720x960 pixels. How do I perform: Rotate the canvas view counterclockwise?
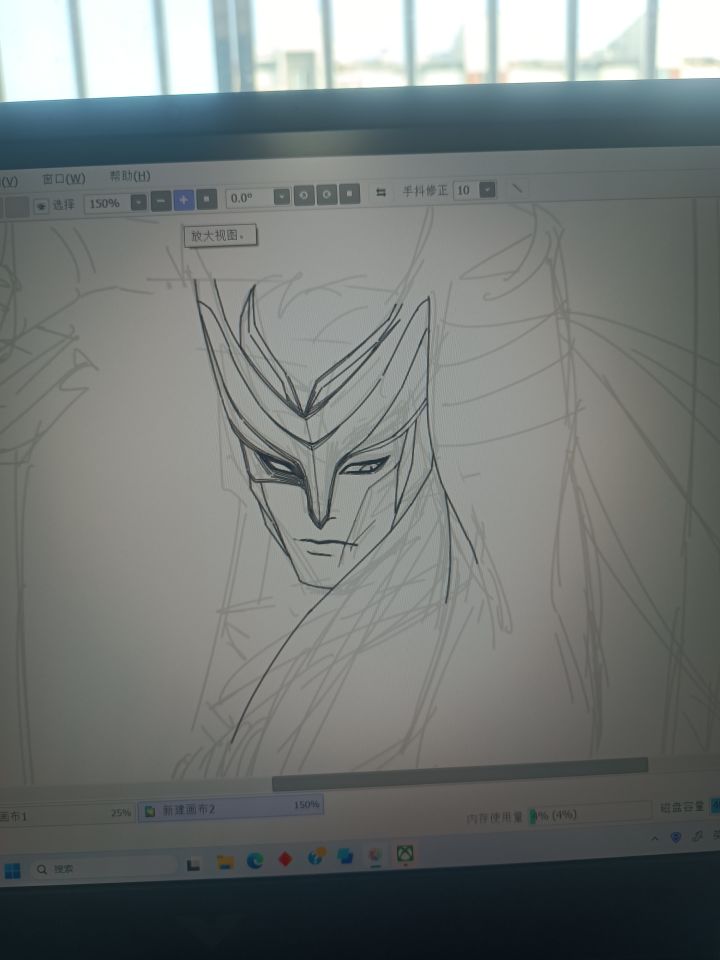coord(304,195)
